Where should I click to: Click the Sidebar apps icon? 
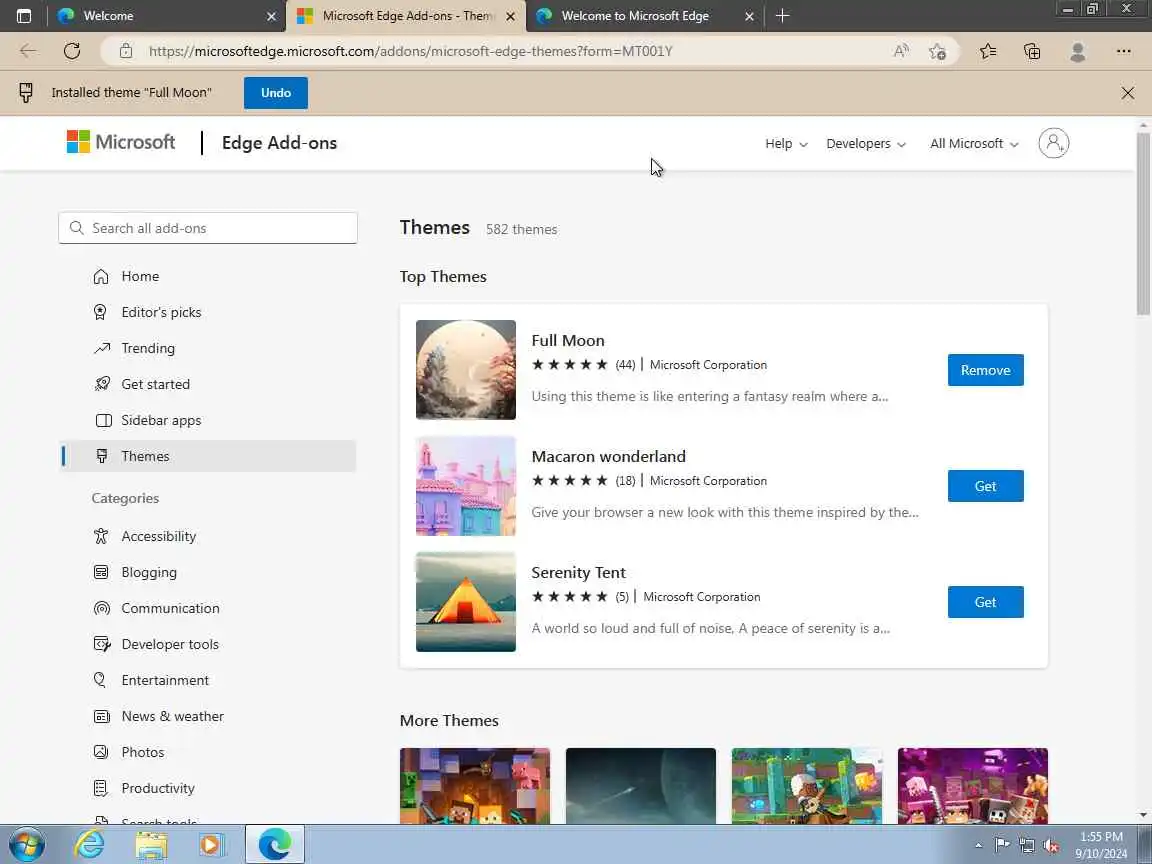coord(104,420)
